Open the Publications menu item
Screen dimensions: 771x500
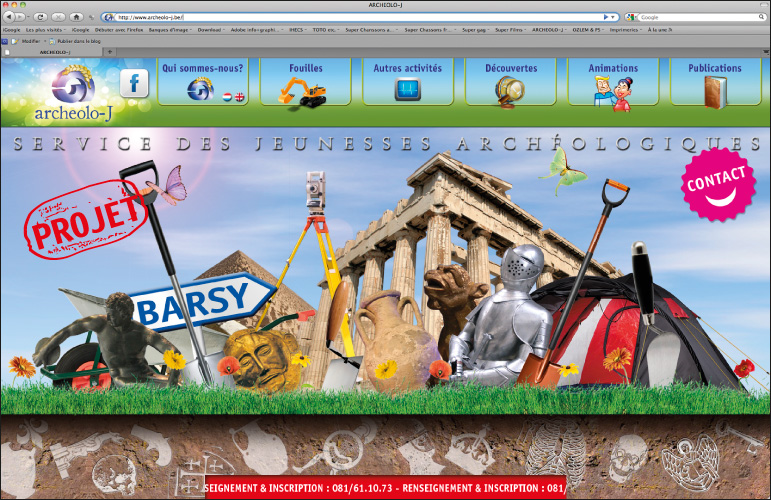pyautogui.click(x=715, y=68)
